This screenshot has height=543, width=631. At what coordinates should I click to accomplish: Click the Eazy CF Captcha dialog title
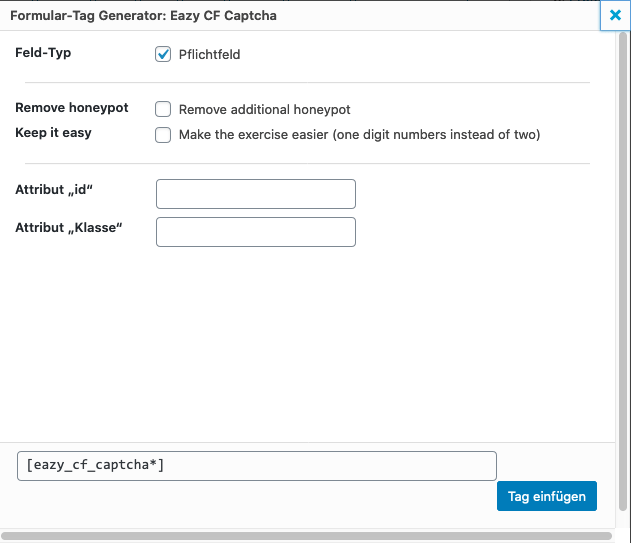coord(143,16)
